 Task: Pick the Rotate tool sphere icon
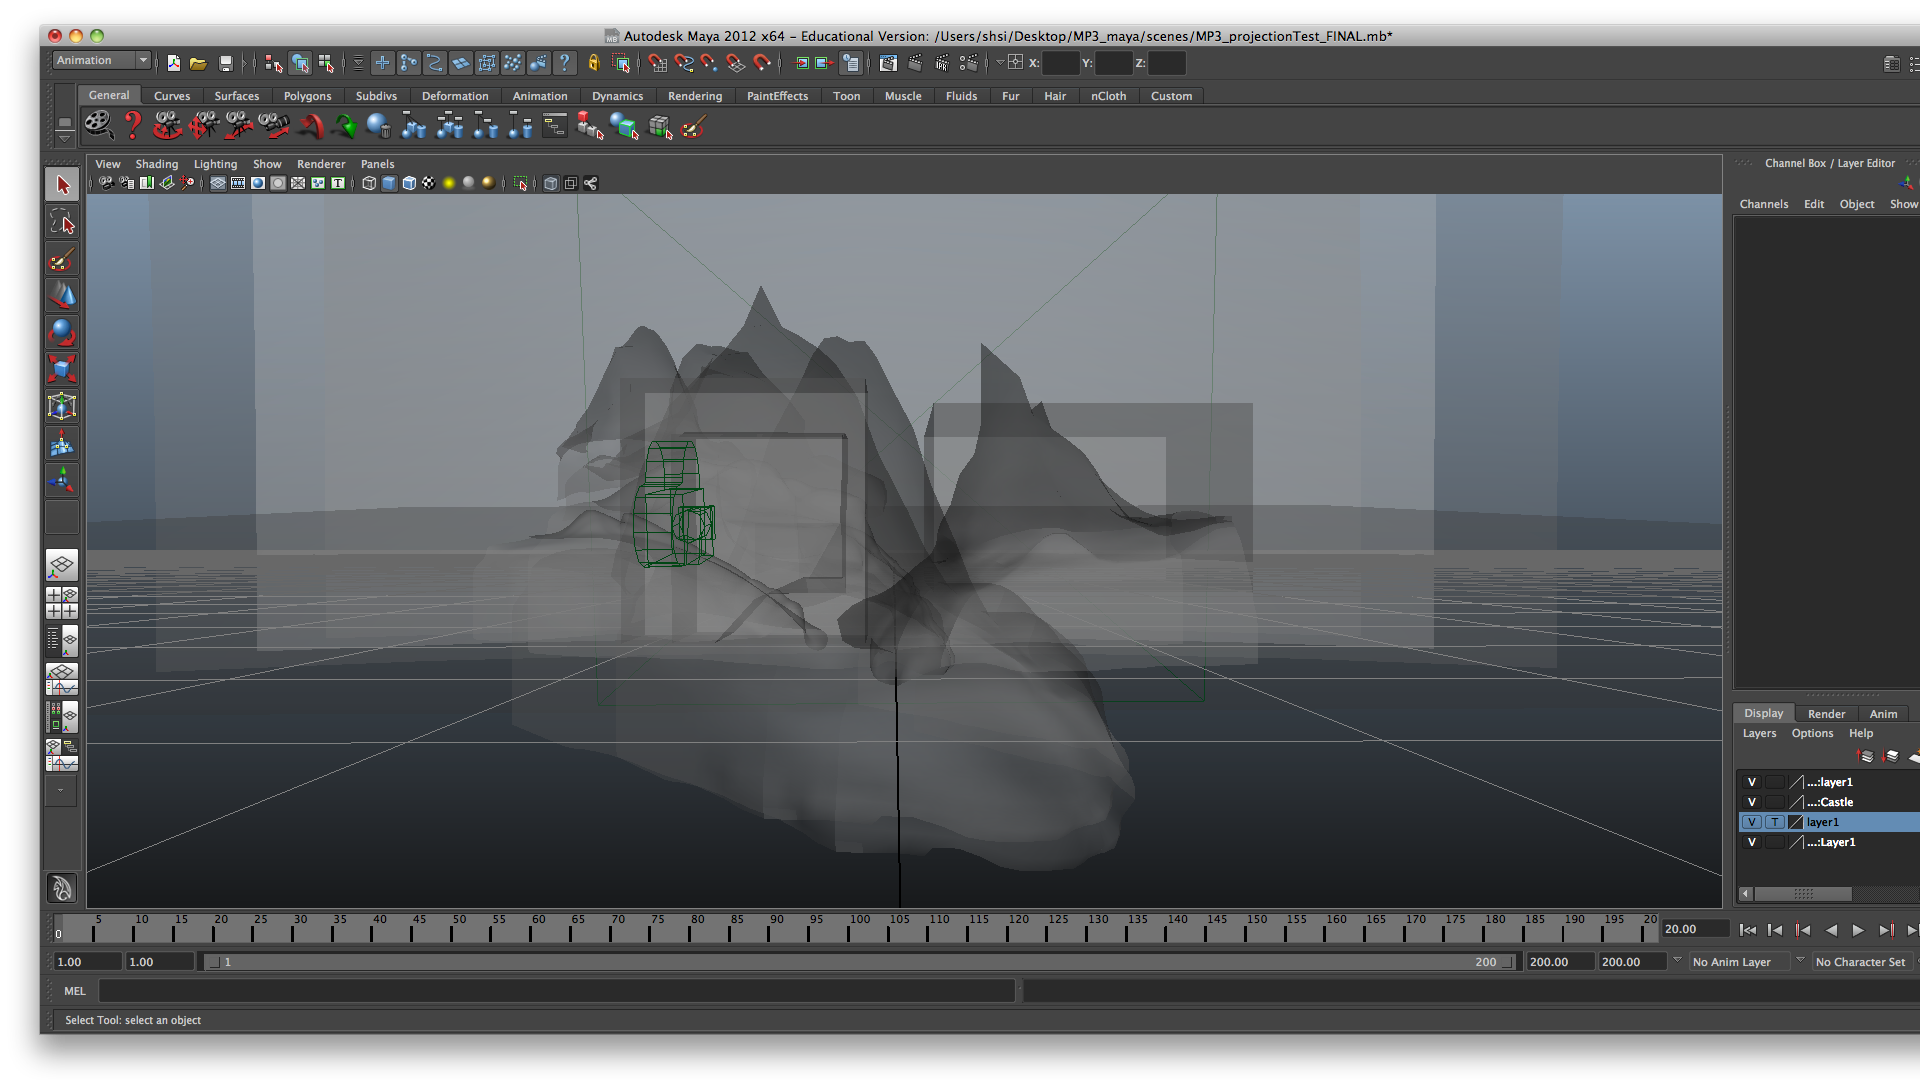[62, 332]
